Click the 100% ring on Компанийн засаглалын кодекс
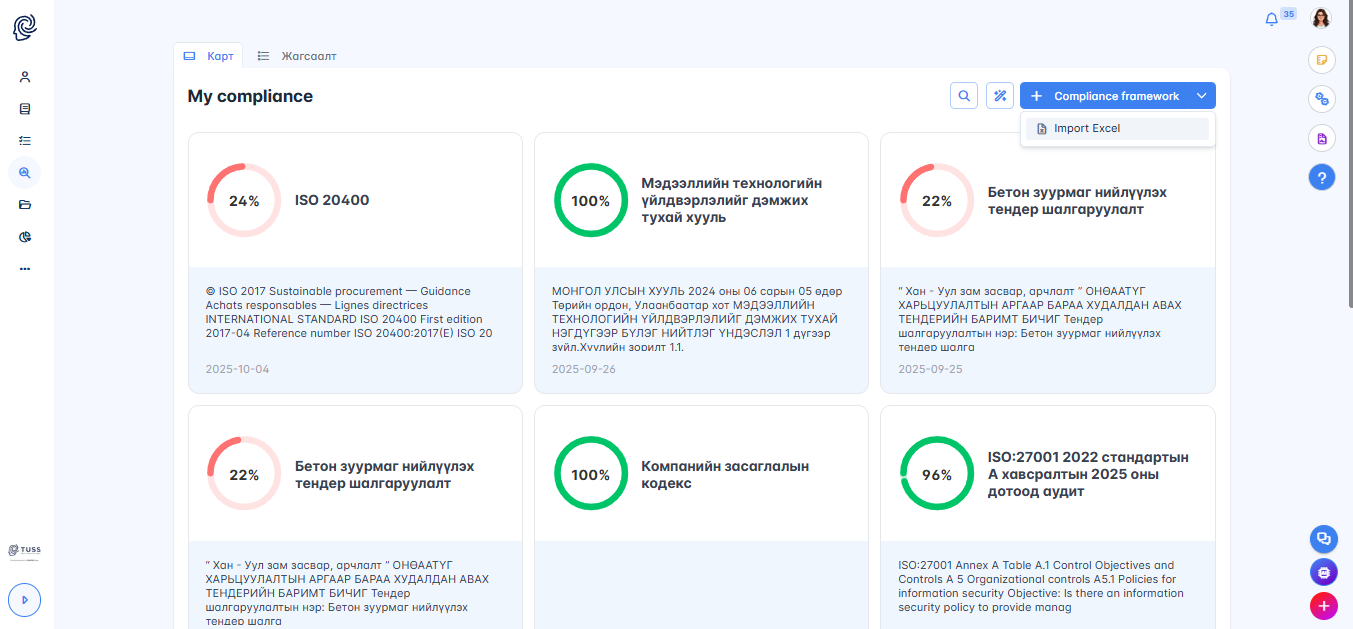 point(591,474)
